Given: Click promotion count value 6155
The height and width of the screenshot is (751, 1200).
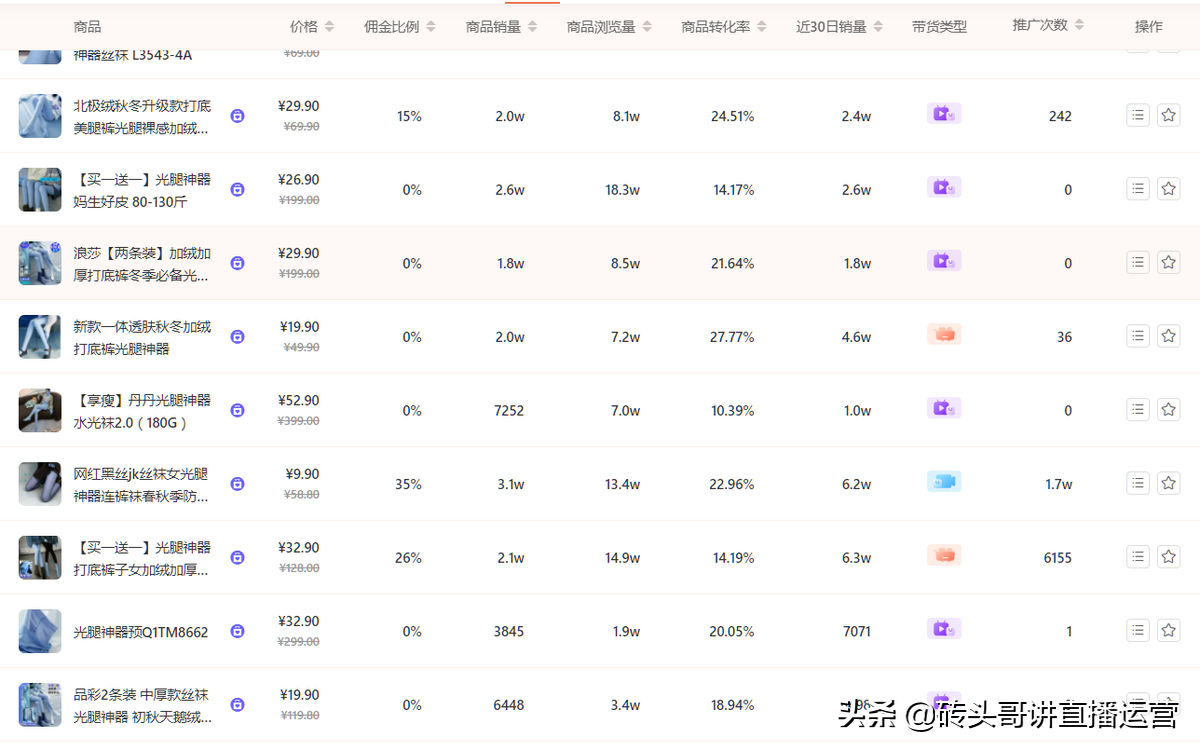Looking at the screenshot, I should pos(1058,558).
